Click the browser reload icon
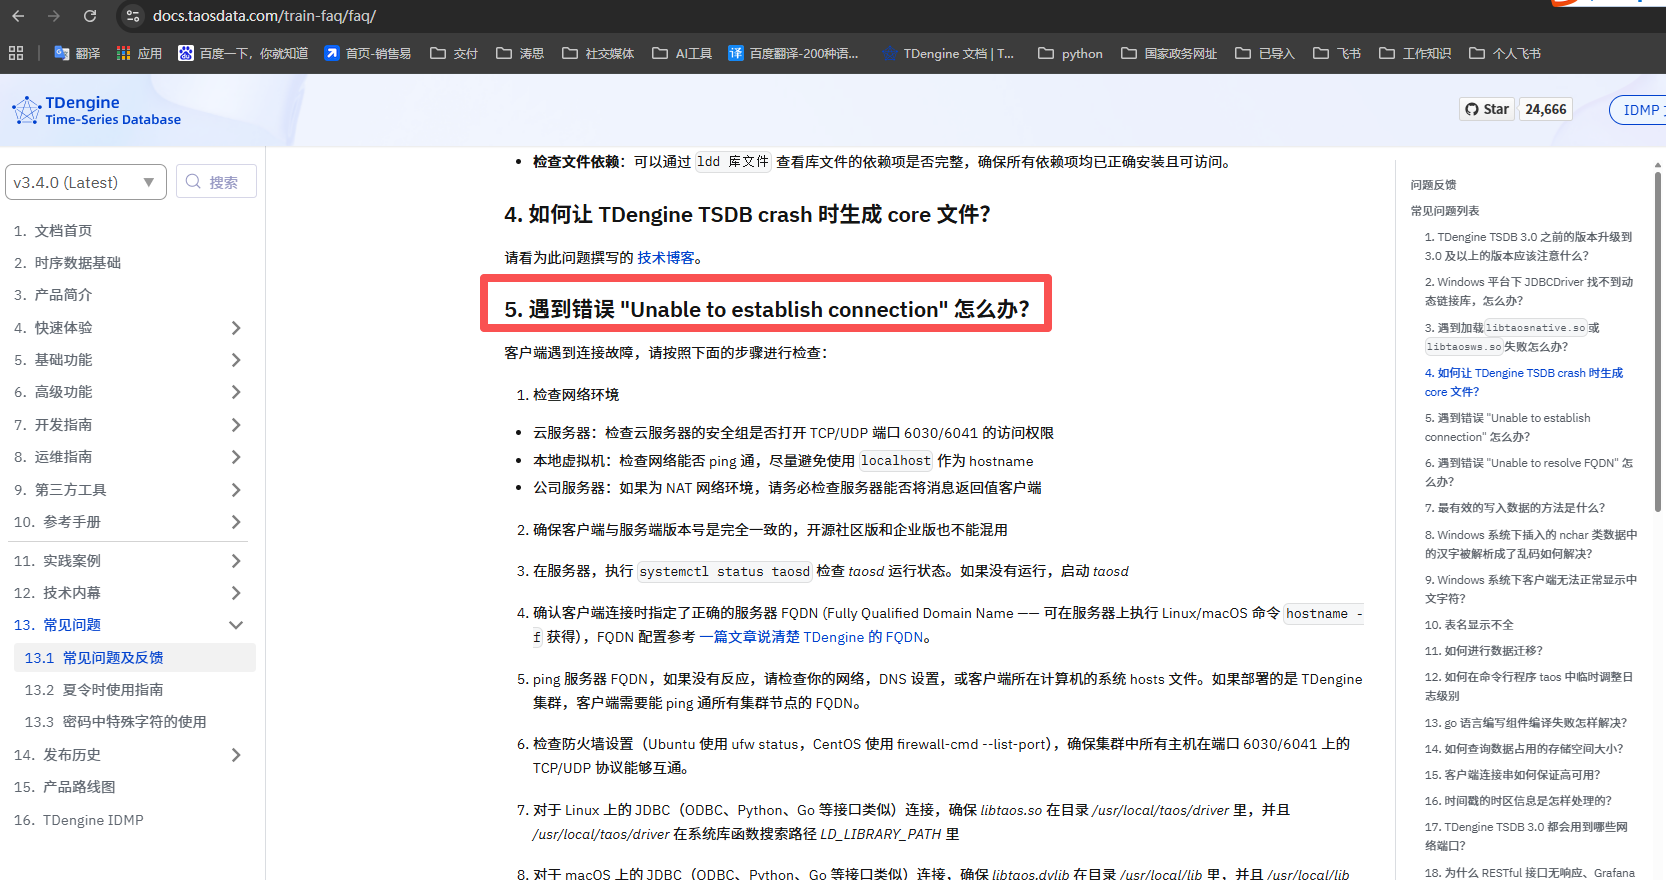The width and height of the screenshot is (1666, 880). pos(90,16)
